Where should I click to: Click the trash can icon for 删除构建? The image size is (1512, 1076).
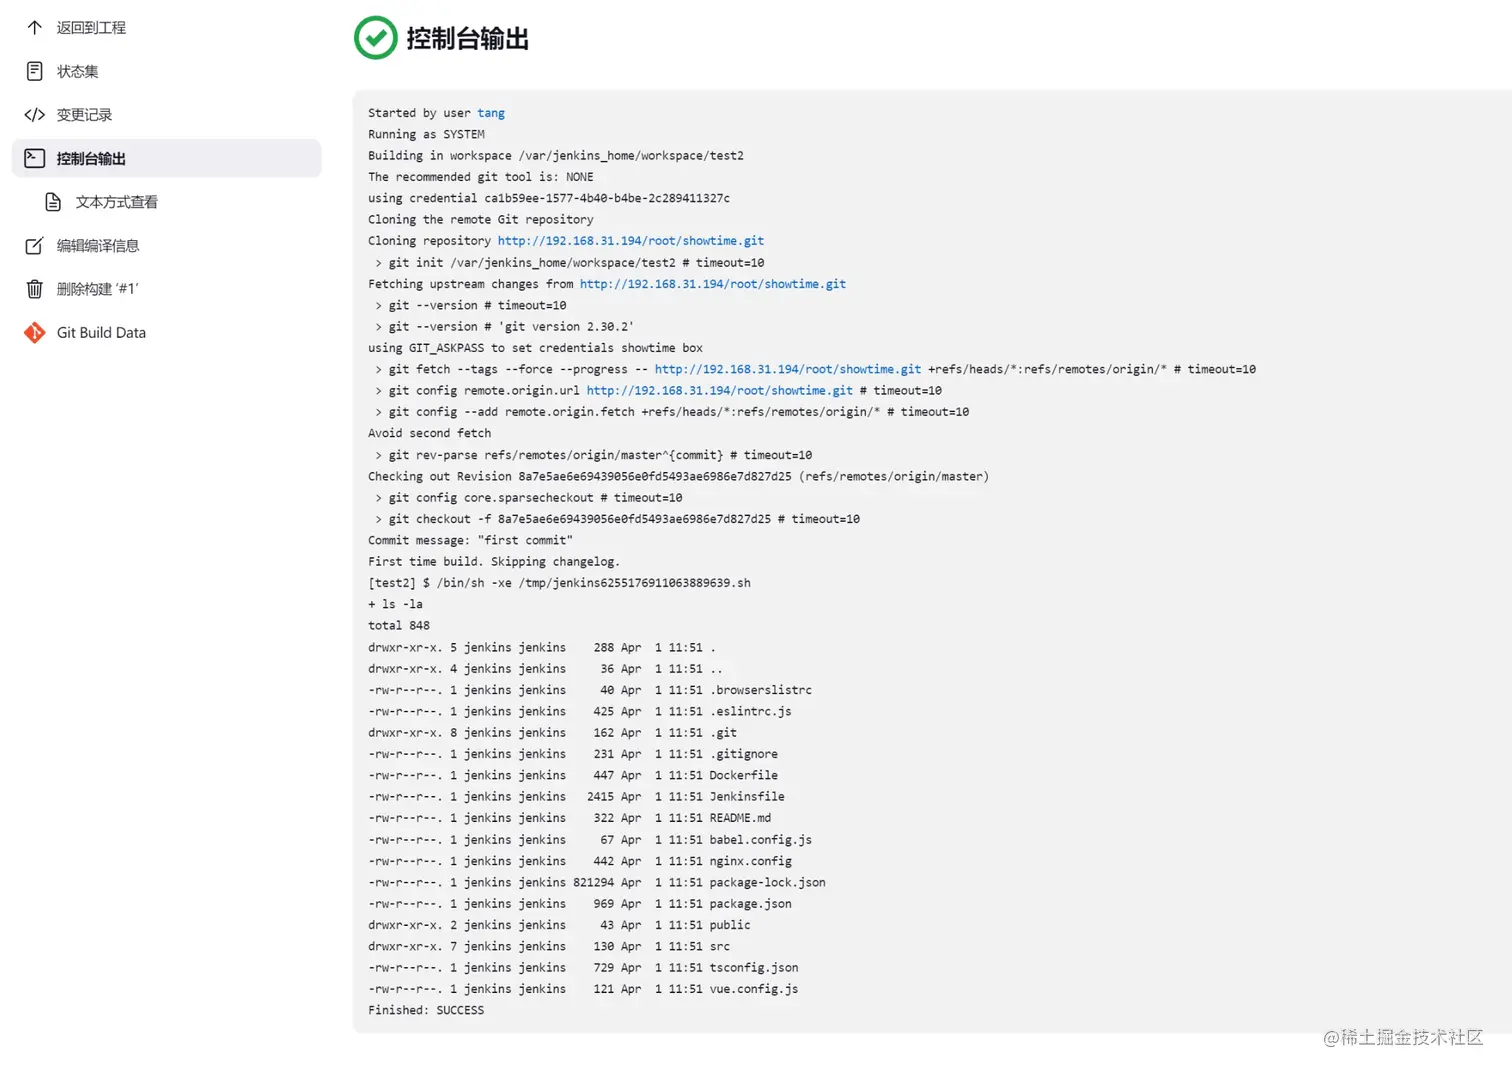[35, 289]
